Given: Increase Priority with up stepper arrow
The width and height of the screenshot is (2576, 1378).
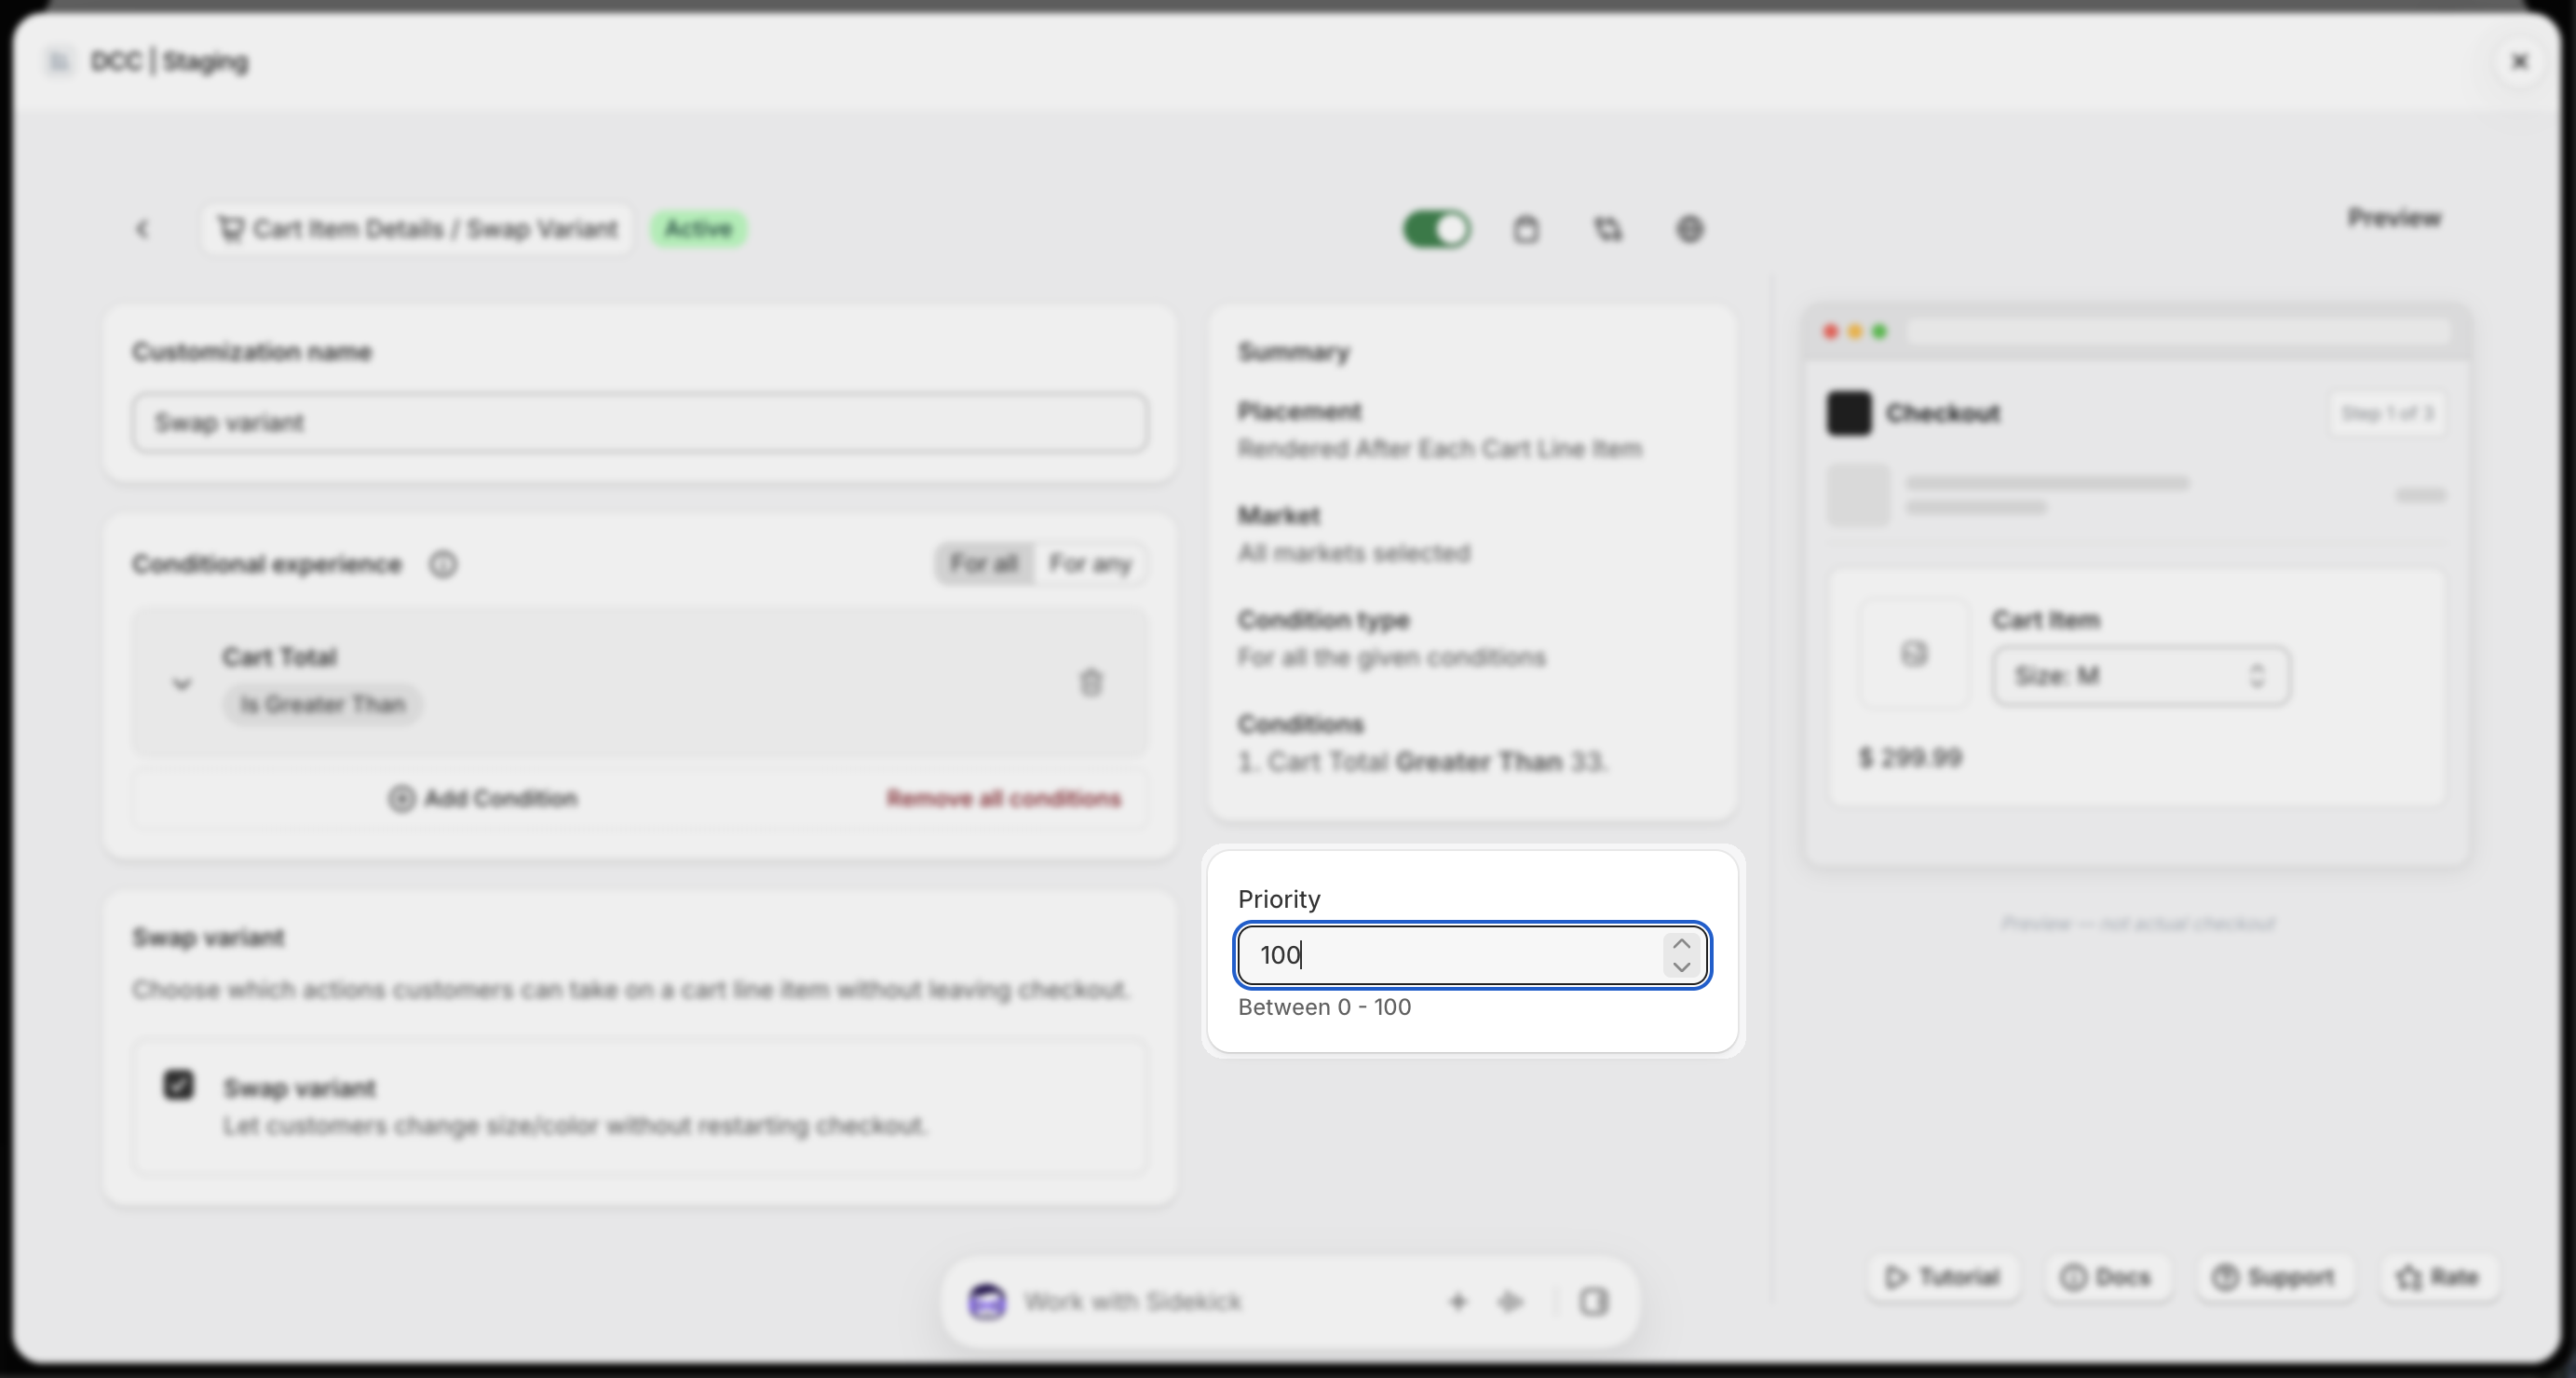Looking at the screenshot, I should pos(1681,943).
